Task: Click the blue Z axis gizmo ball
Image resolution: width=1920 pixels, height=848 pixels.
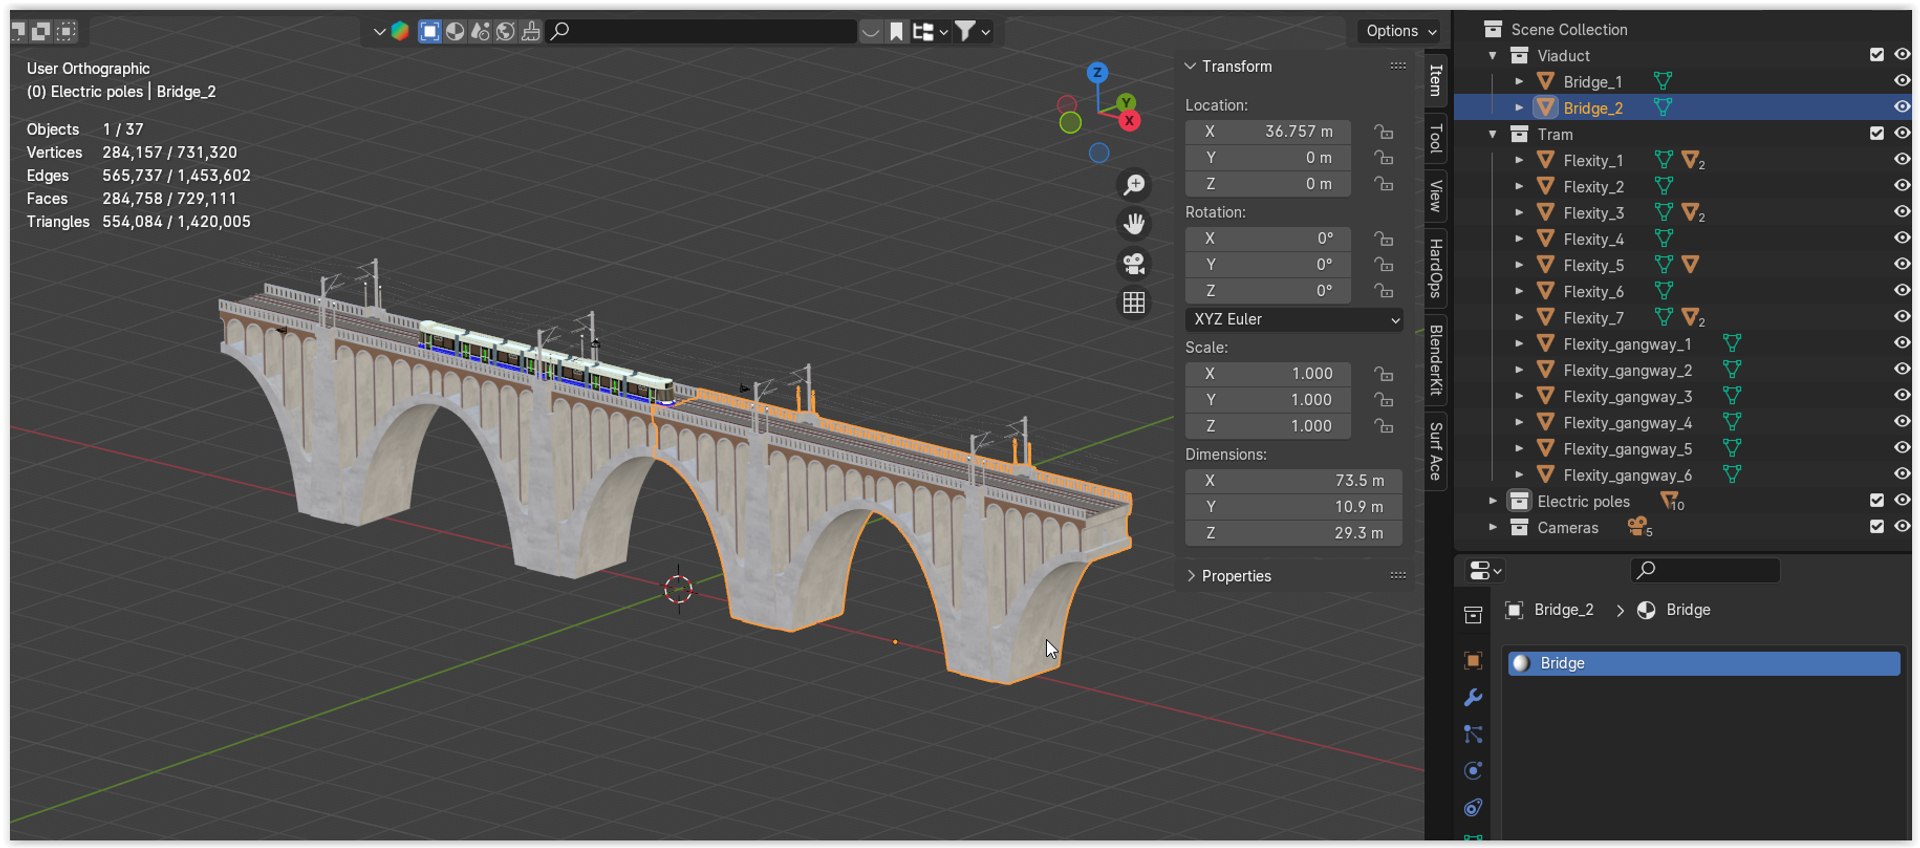Action: (1097, 73)
